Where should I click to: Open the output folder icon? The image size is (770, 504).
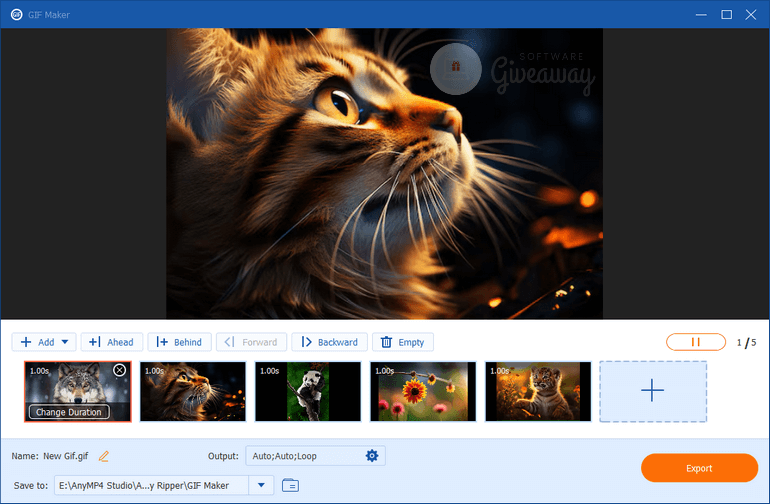point(290,485)
